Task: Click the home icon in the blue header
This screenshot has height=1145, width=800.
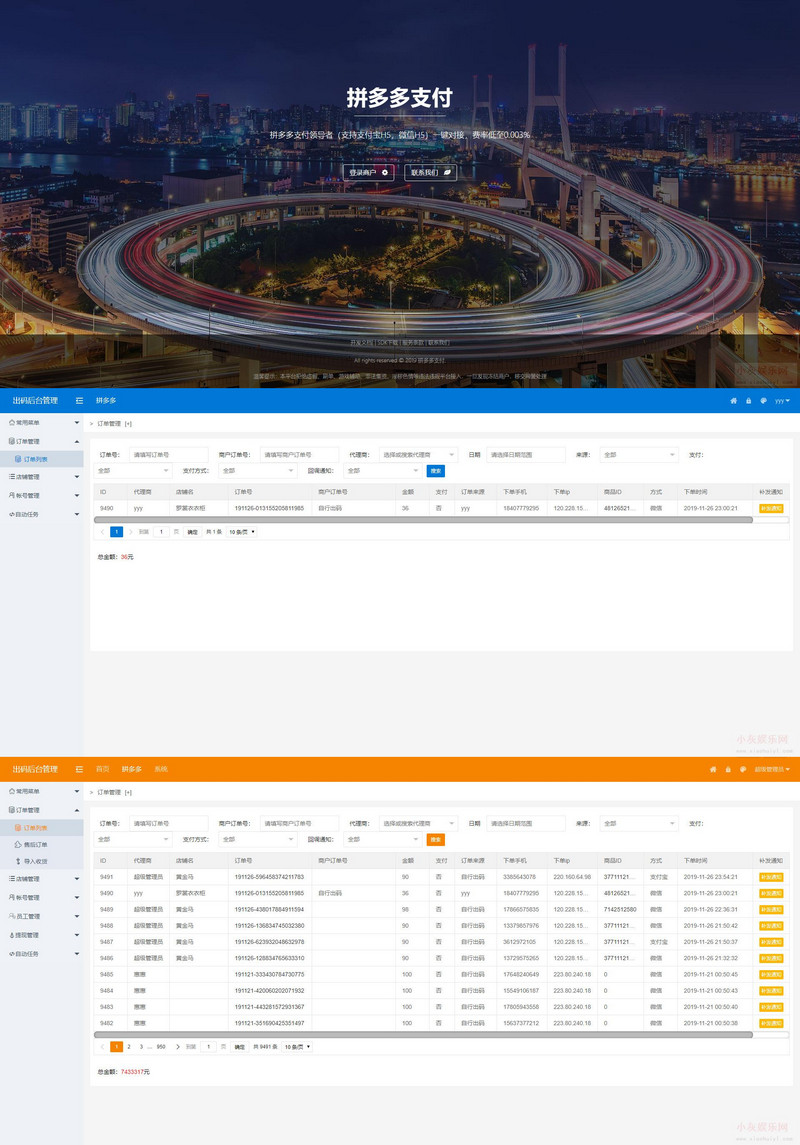Action: tap(734, 401)
